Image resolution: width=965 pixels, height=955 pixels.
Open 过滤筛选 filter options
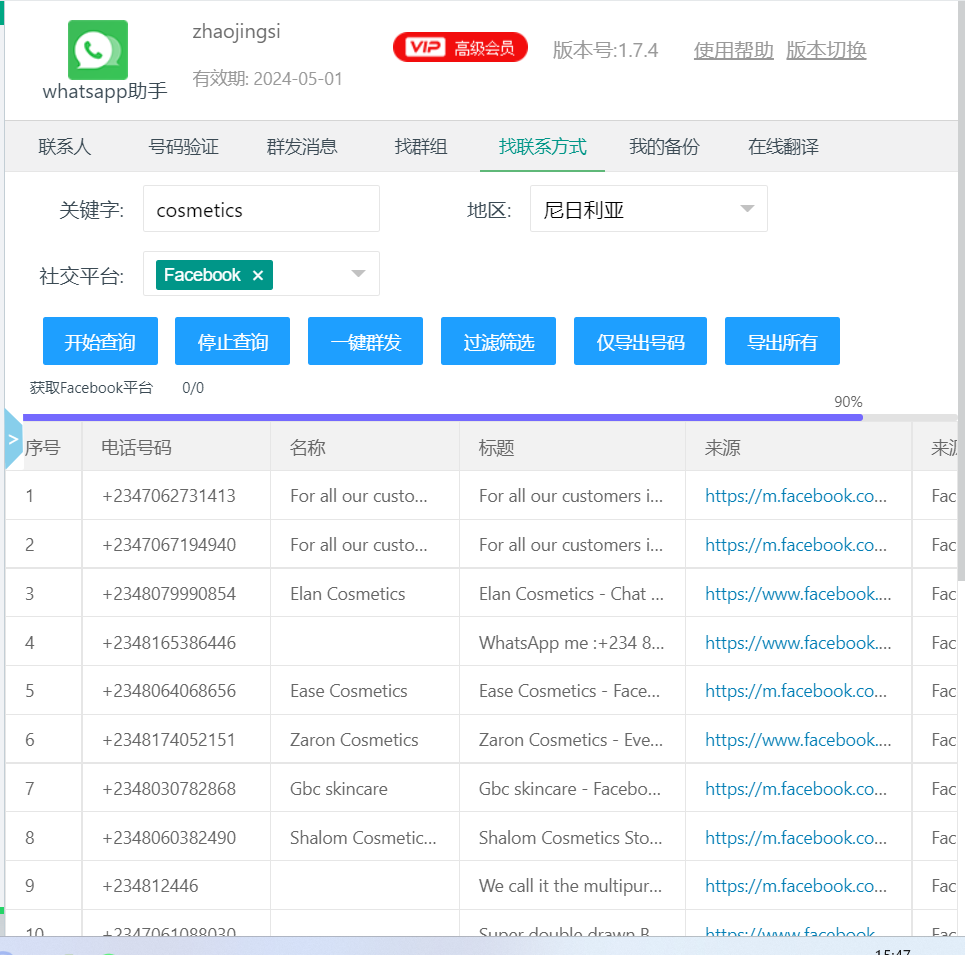click(498, 342)
